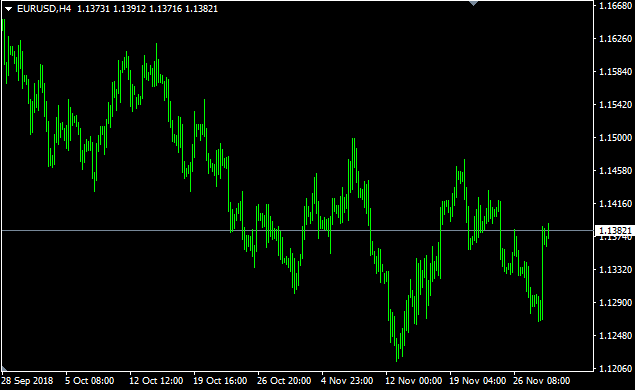Screen dimensions: 635x390
Task: Click the 5 Oct 08:00 time label
Action: coord(89,381)
